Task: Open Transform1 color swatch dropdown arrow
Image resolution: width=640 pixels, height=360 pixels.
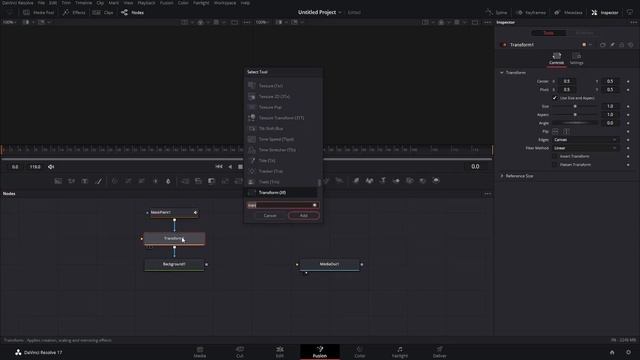Action: (590, 44)
